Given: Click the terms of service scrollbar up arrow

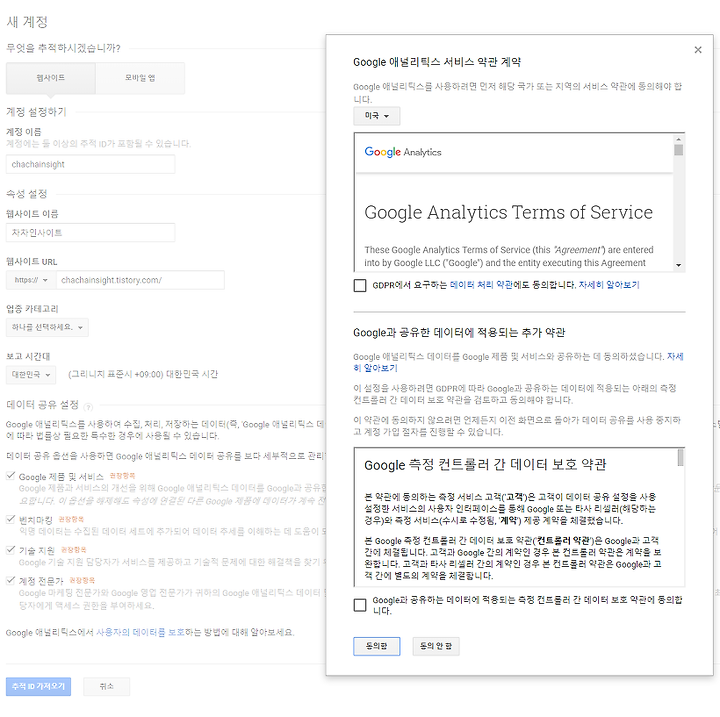Looking at the screenshot, I should click(679, 139).
